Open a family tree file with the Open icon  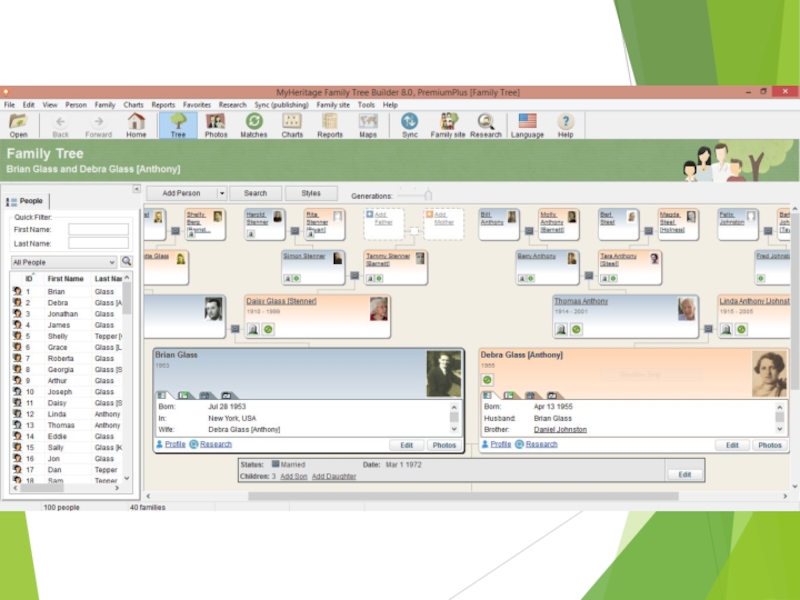tap(18, 126)
